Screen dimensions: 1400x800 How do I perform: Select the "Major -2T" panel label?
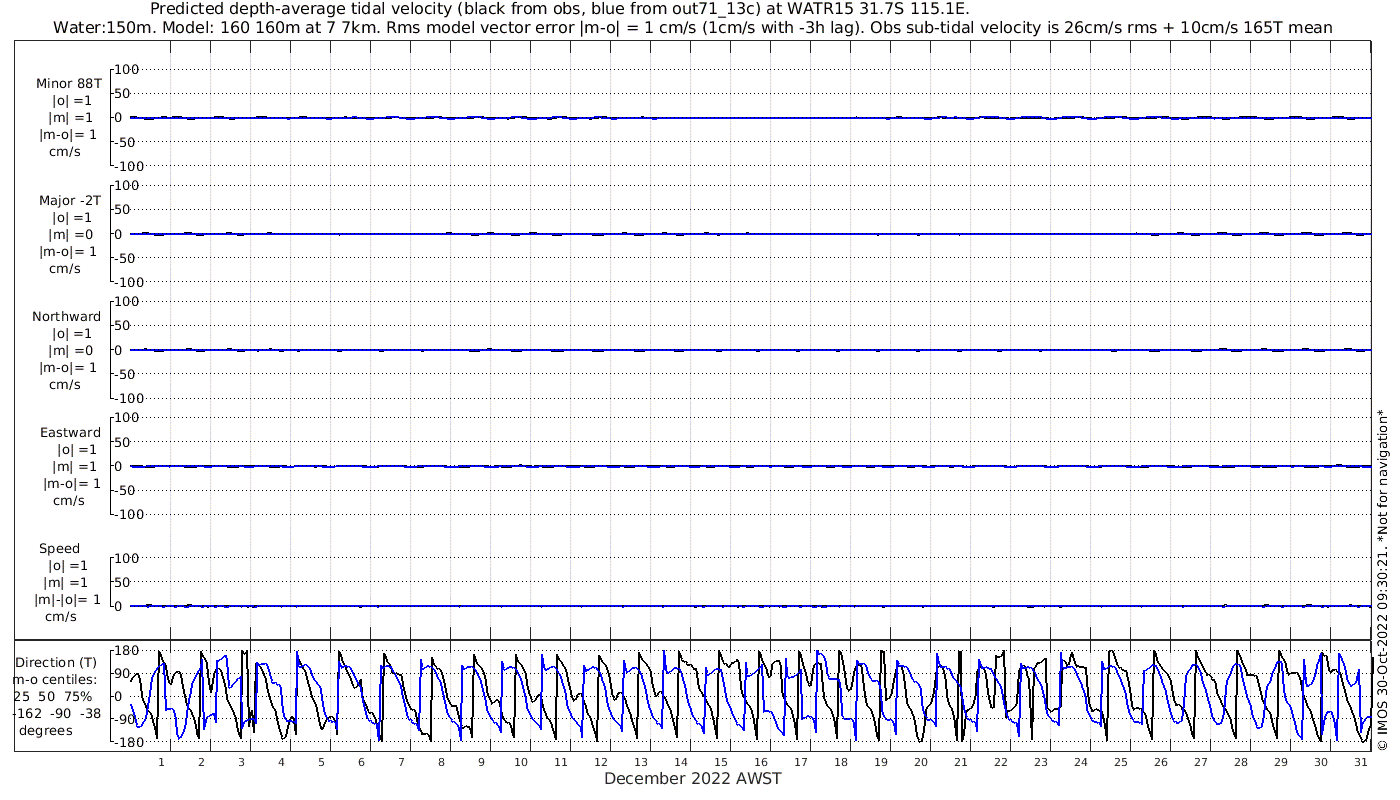(70, 200)
